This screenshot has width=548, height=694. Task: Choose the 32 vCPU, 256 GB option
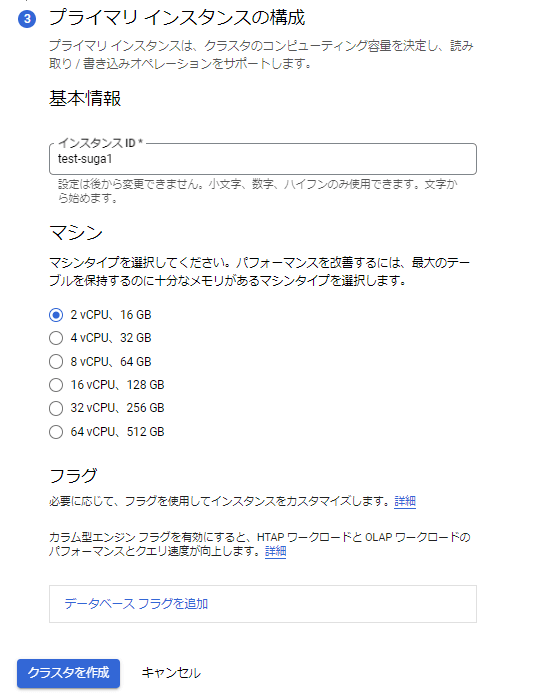coord(56,408)
